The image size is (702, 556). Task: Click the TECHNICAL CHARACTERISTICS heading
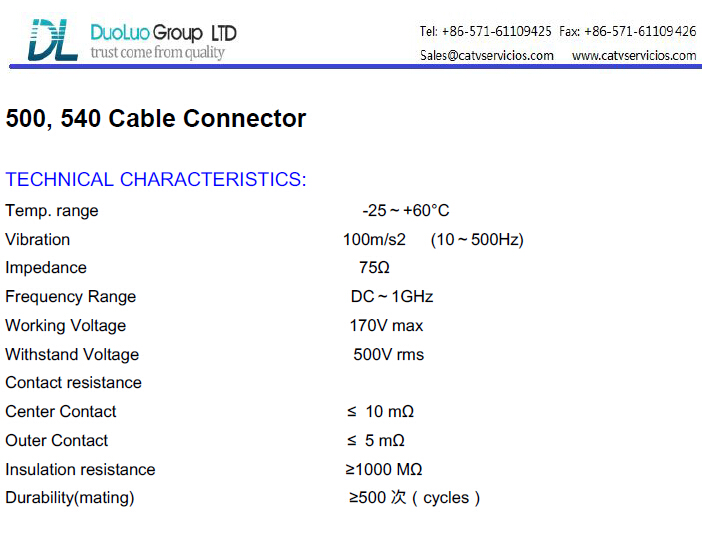point(156,180)
